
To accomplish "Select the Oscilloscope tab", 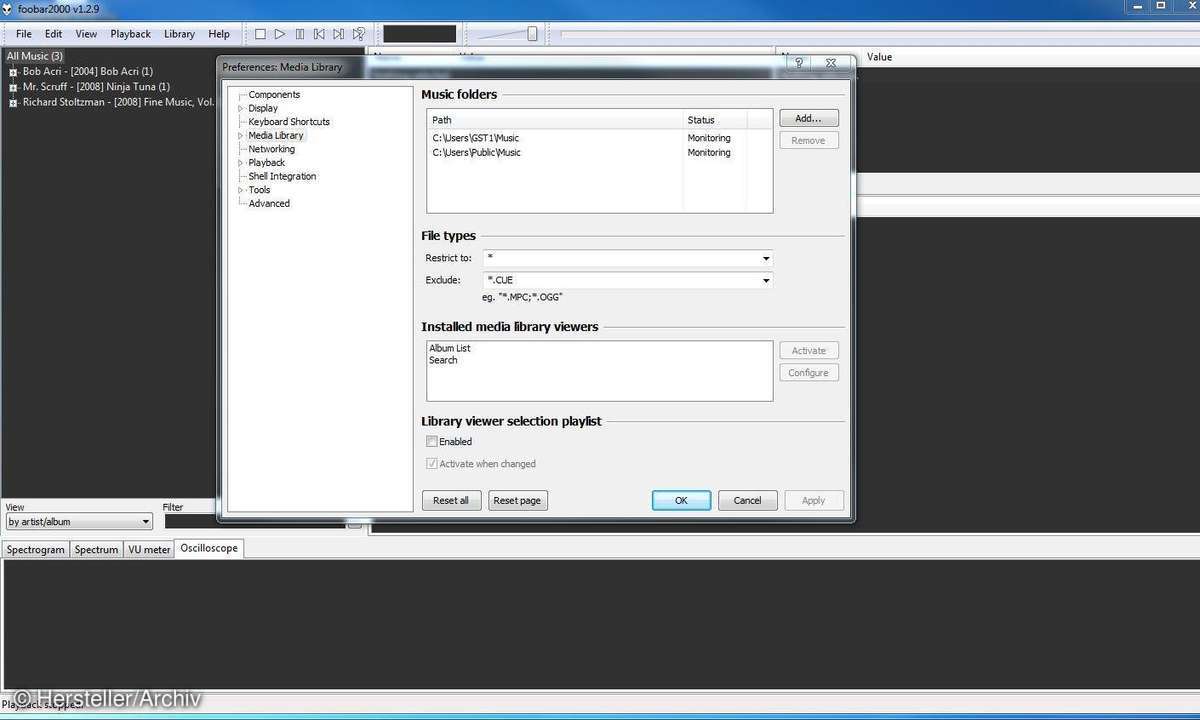I will pos(209,548).
